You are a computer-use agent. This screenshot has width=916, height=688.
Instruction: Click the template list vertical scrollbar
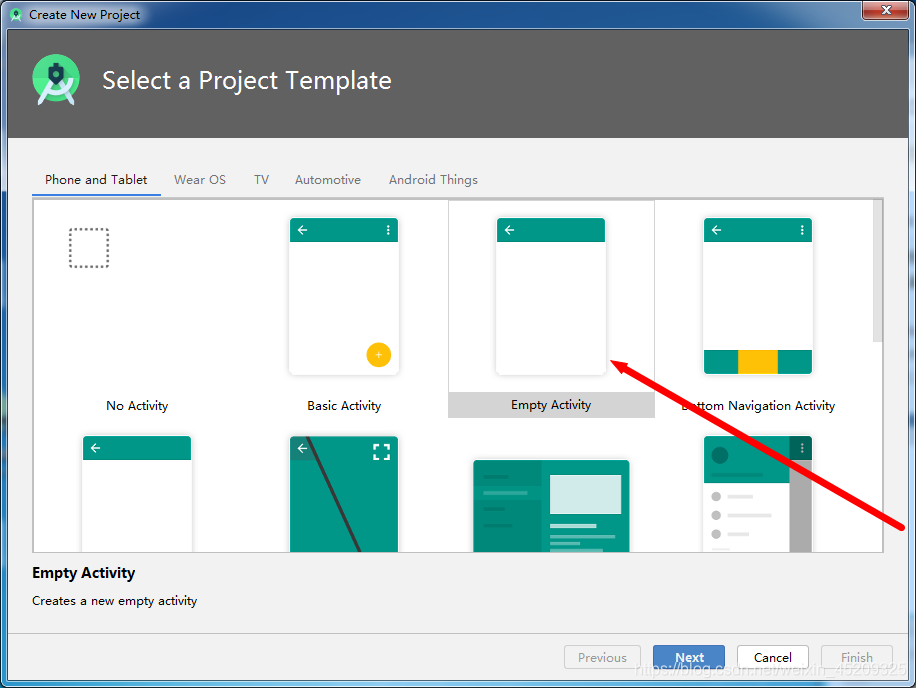point(877,270)
